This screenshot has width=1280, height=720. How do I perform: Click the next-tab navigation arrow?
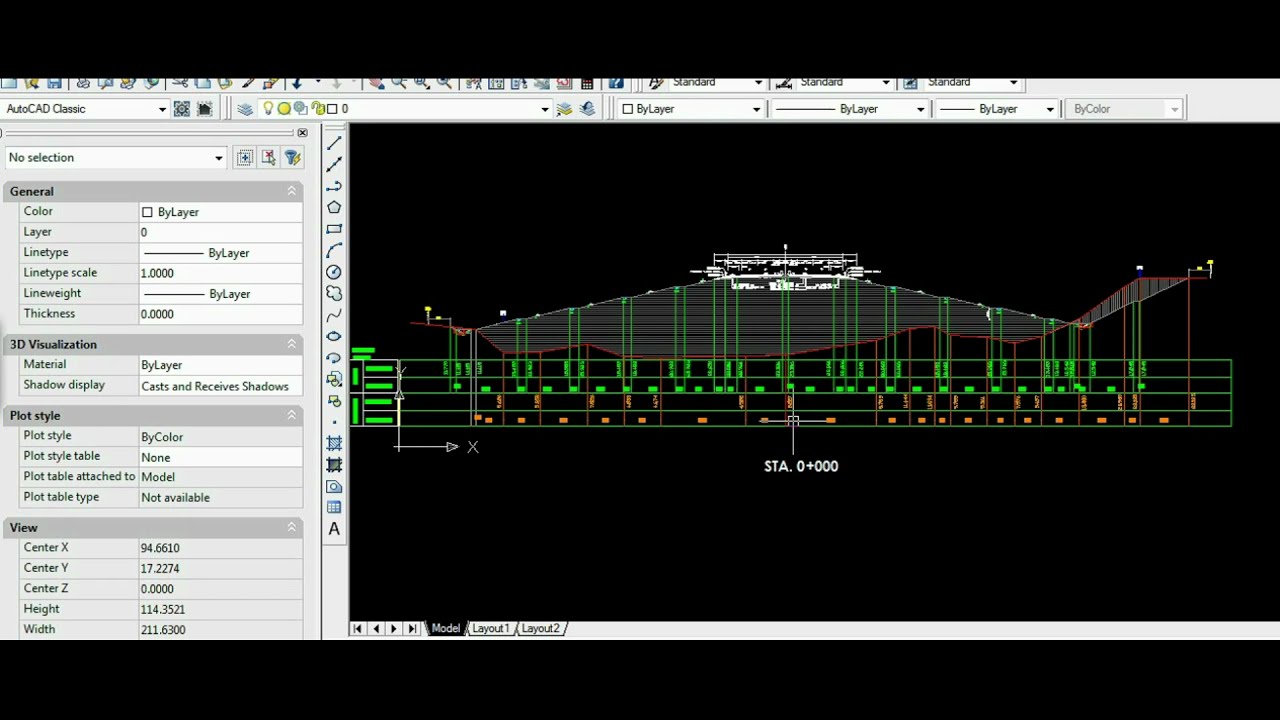394,628
